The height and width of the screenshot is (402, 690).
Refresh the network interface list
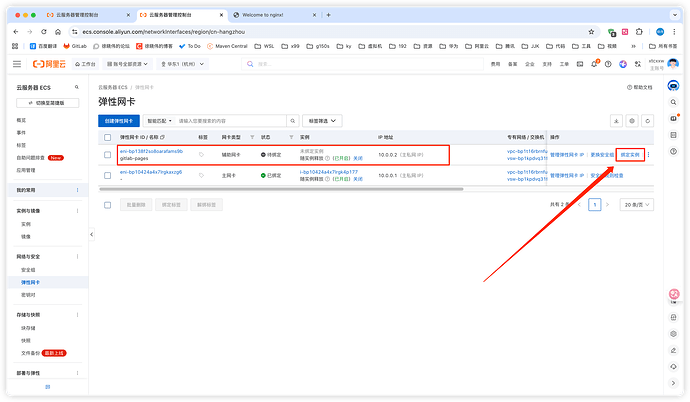click(648, 120)
